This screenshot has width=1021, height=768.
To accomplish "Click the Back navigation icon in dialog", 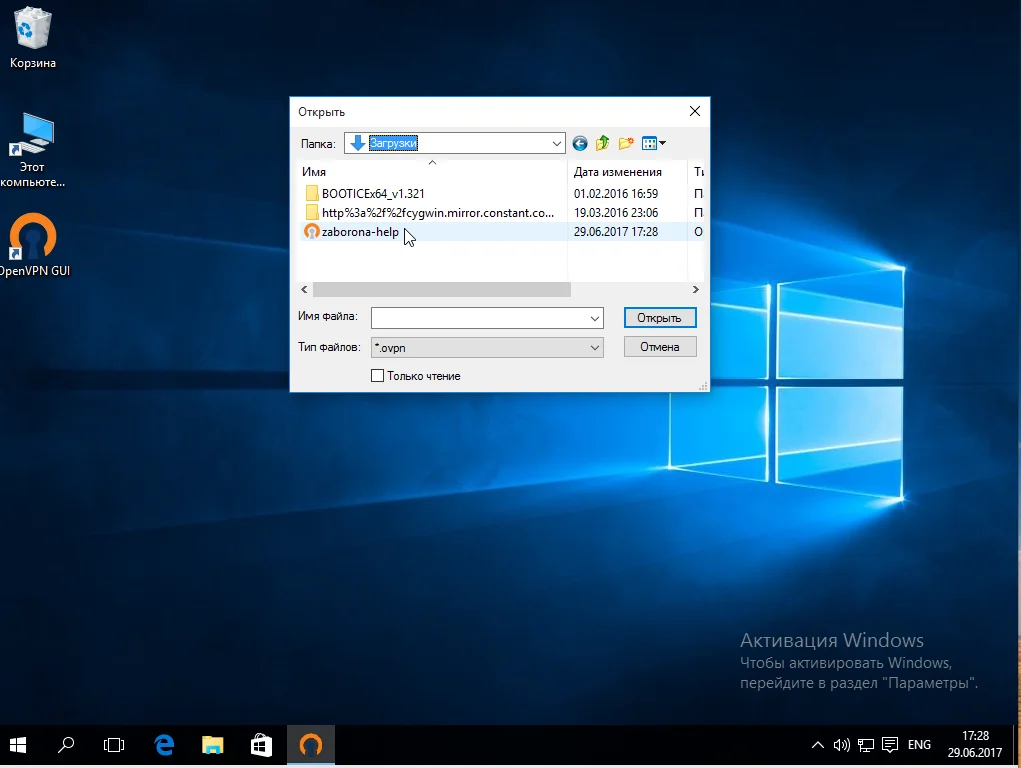I will coord(580,143).
